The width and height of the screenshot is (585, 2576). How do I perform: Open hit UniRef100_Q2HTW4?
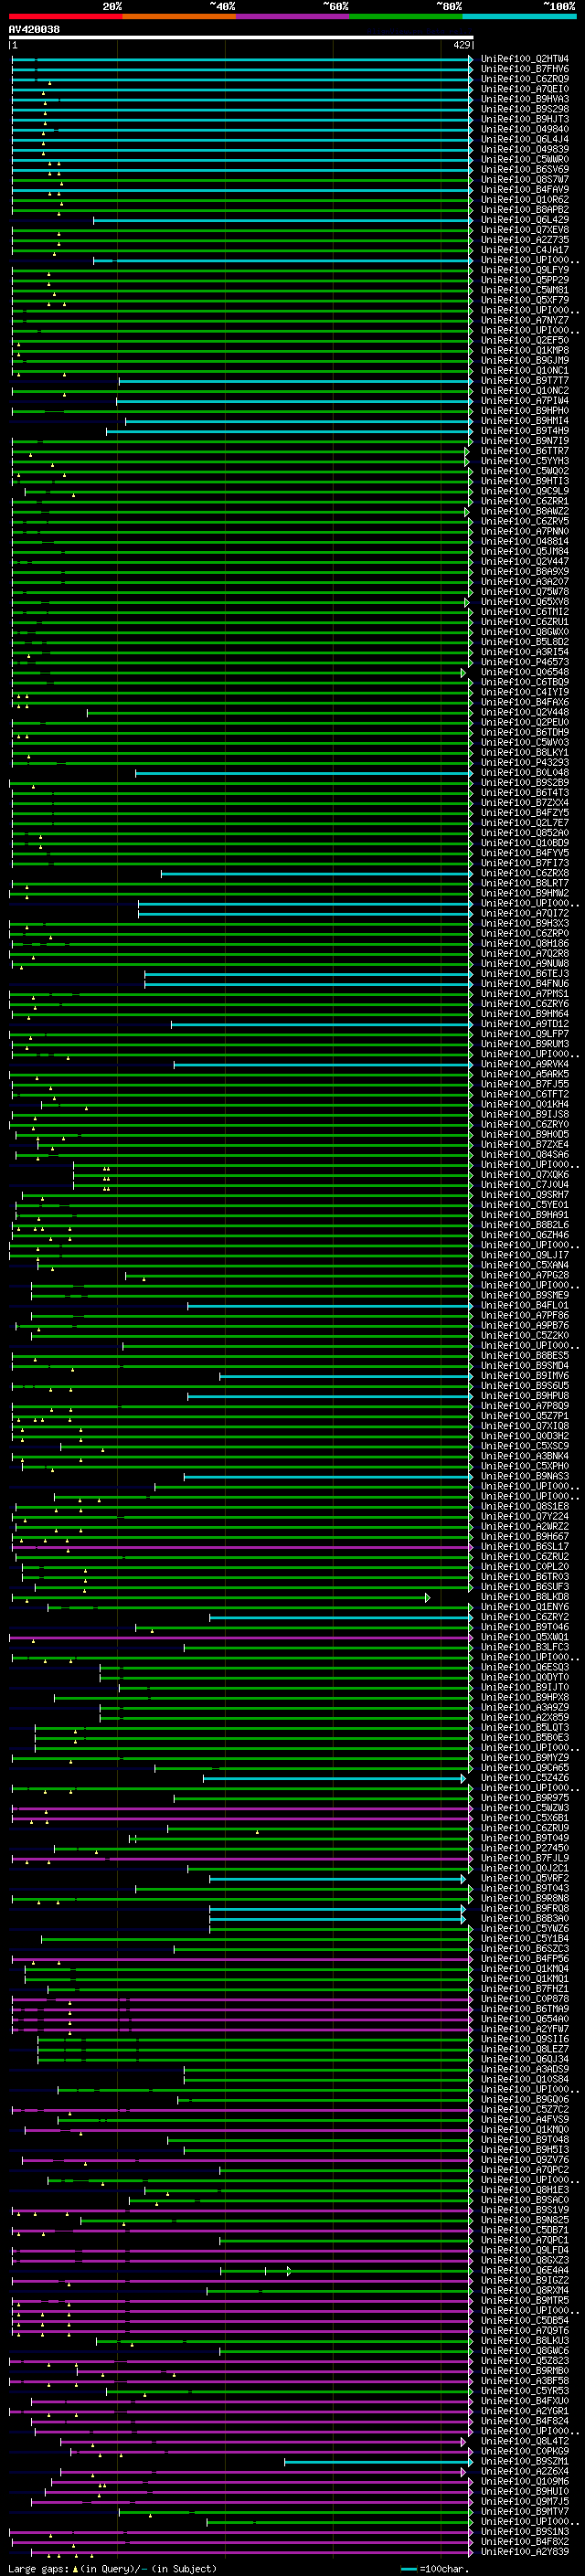click(x=525, y=59)
